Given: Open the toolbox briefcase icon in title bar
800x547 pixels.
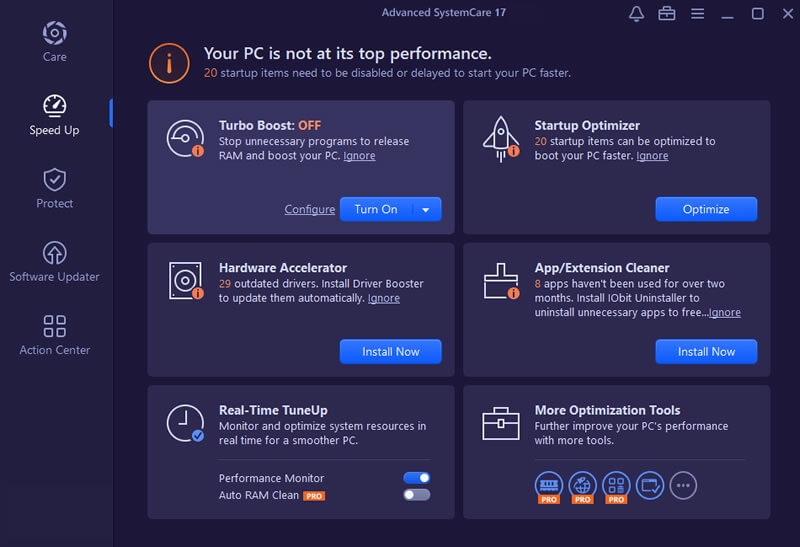Looking at the screenshot, I should [667, 14].
